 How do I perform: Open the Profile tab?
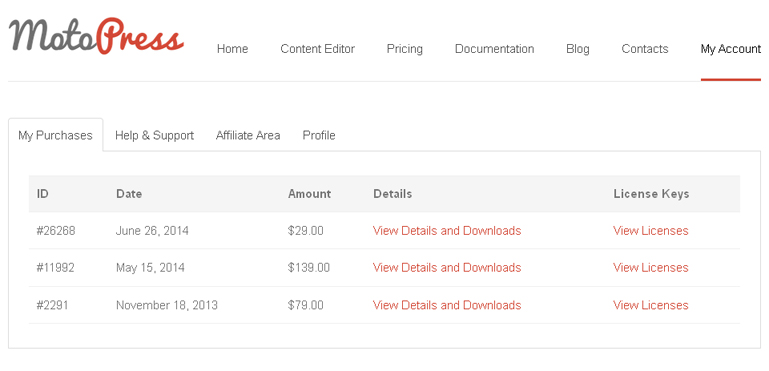coord(319,135)
